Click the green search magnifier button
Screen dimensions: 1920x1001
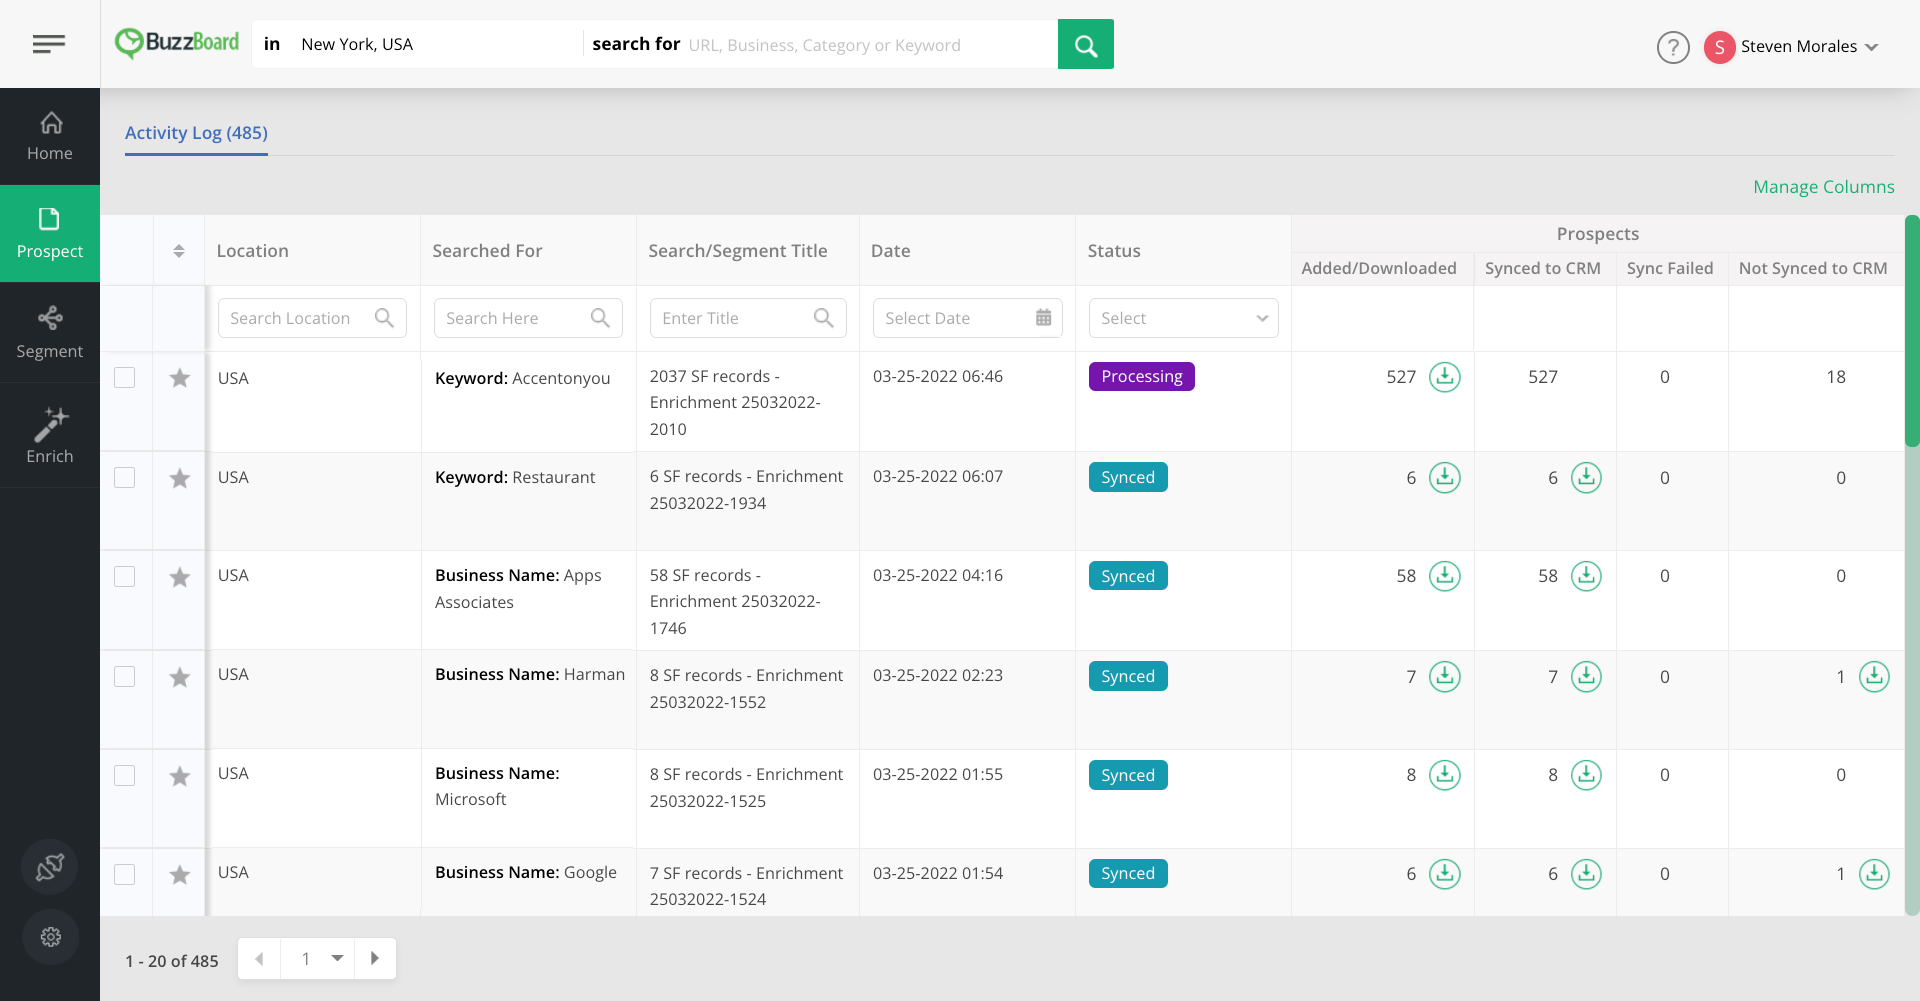click(x=1086, y=44)
